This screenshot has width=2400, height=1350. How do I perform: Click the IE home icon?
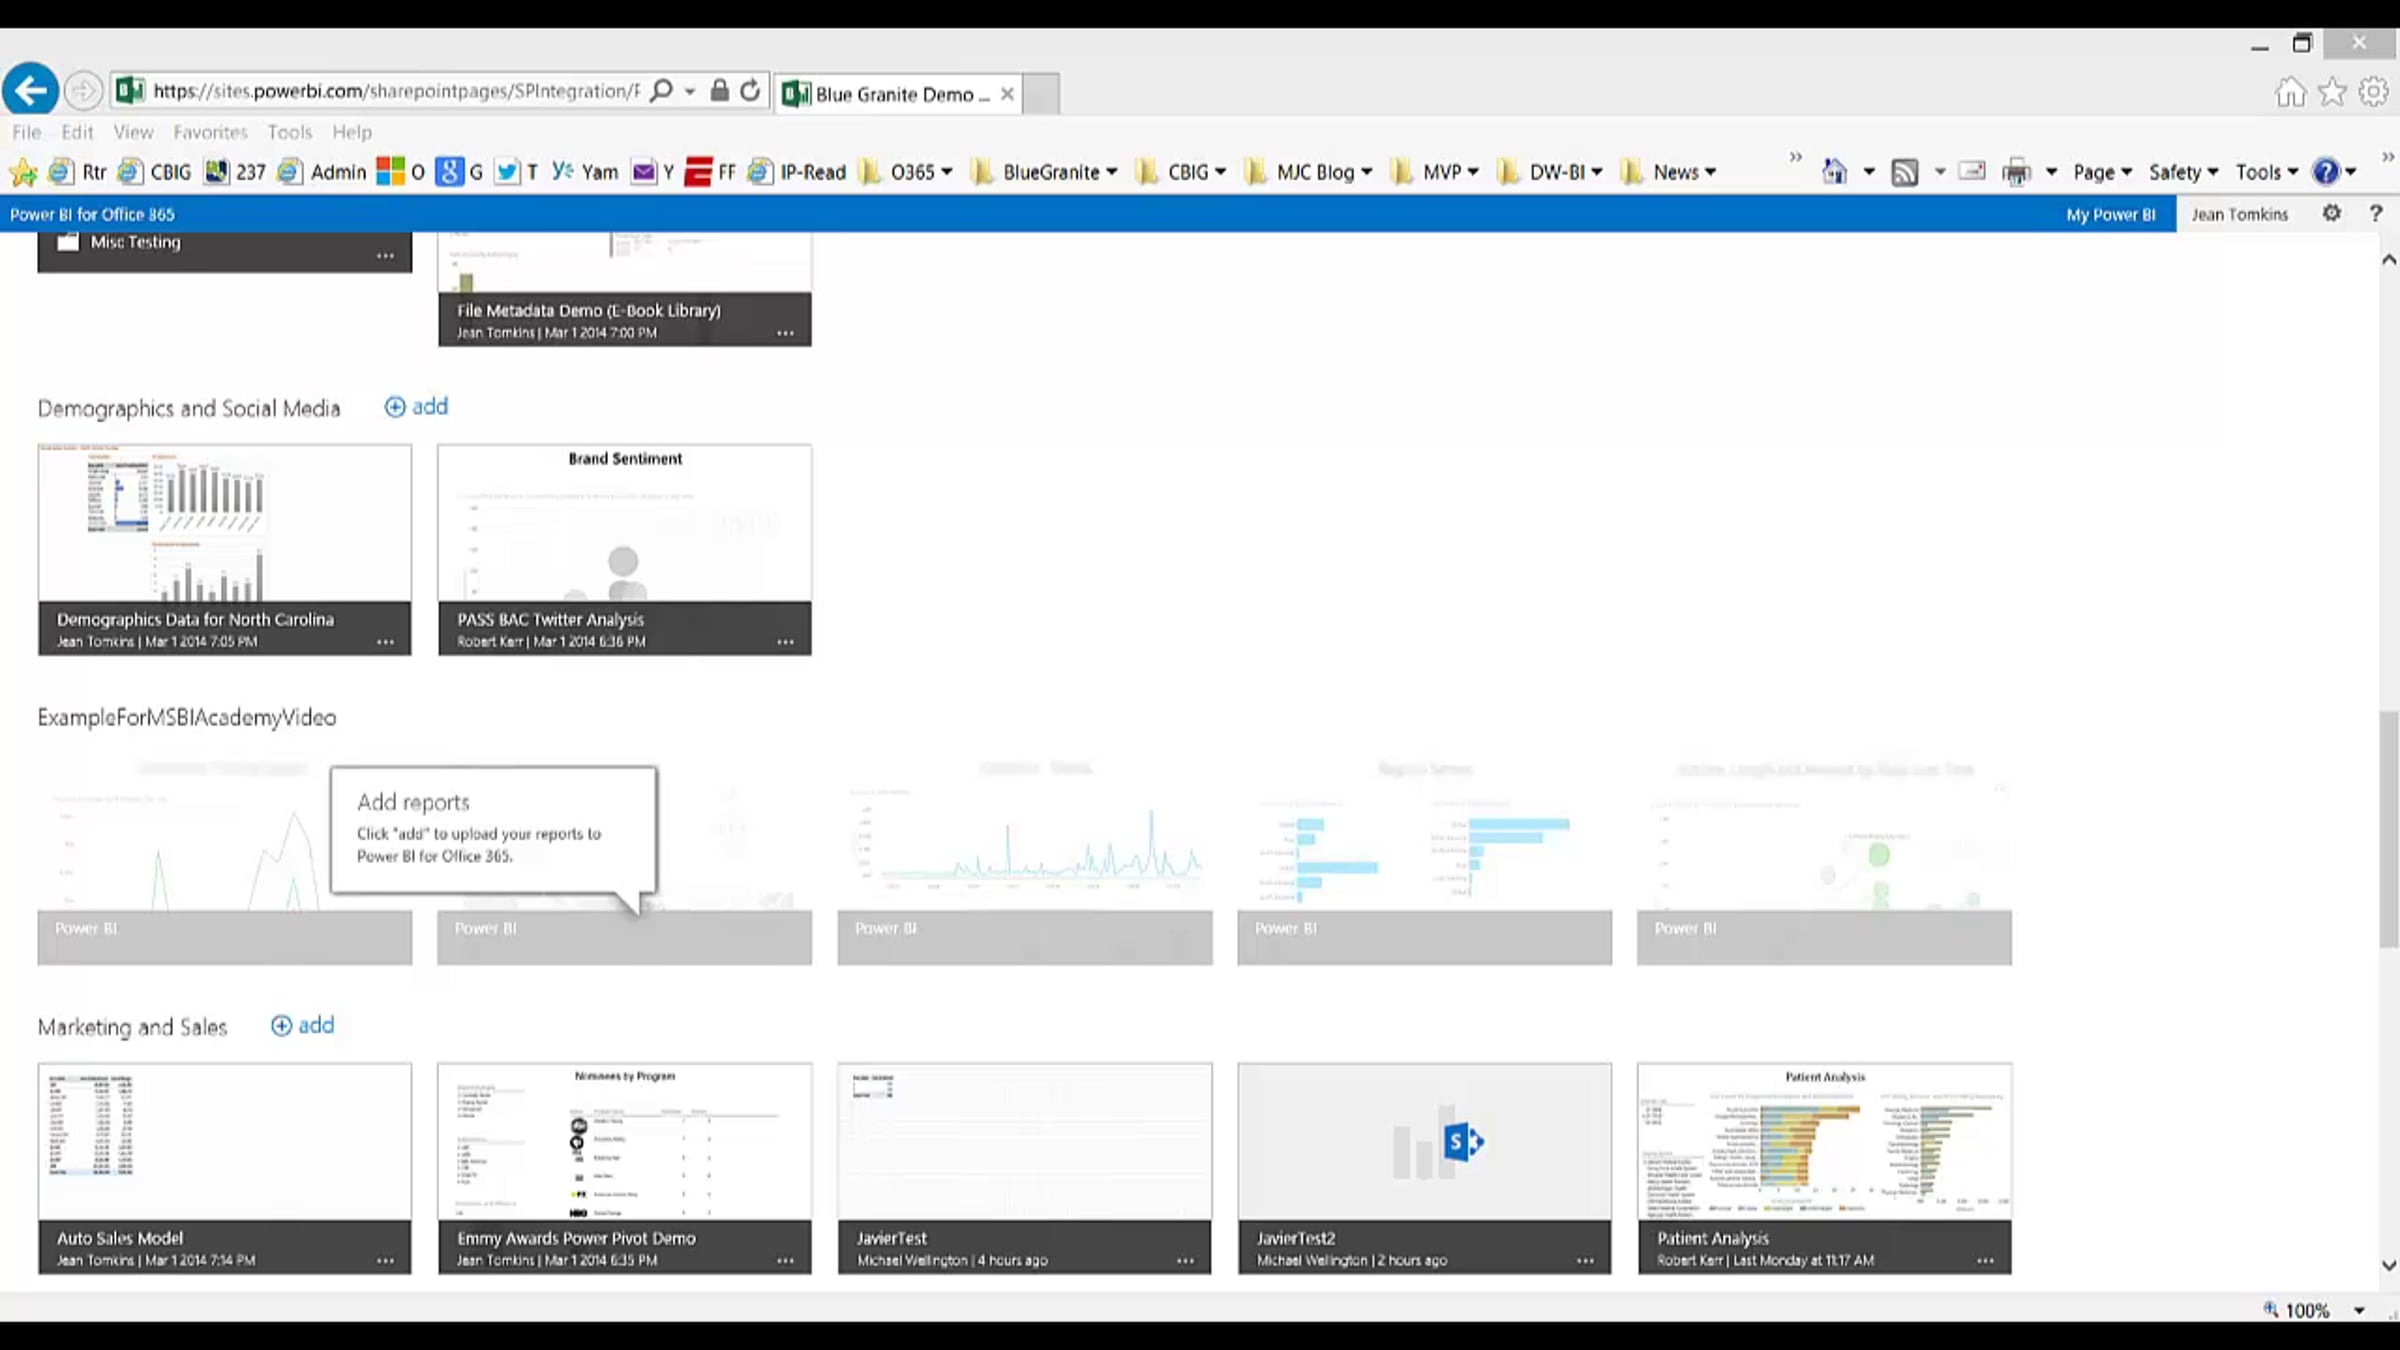click(2290, 92)
